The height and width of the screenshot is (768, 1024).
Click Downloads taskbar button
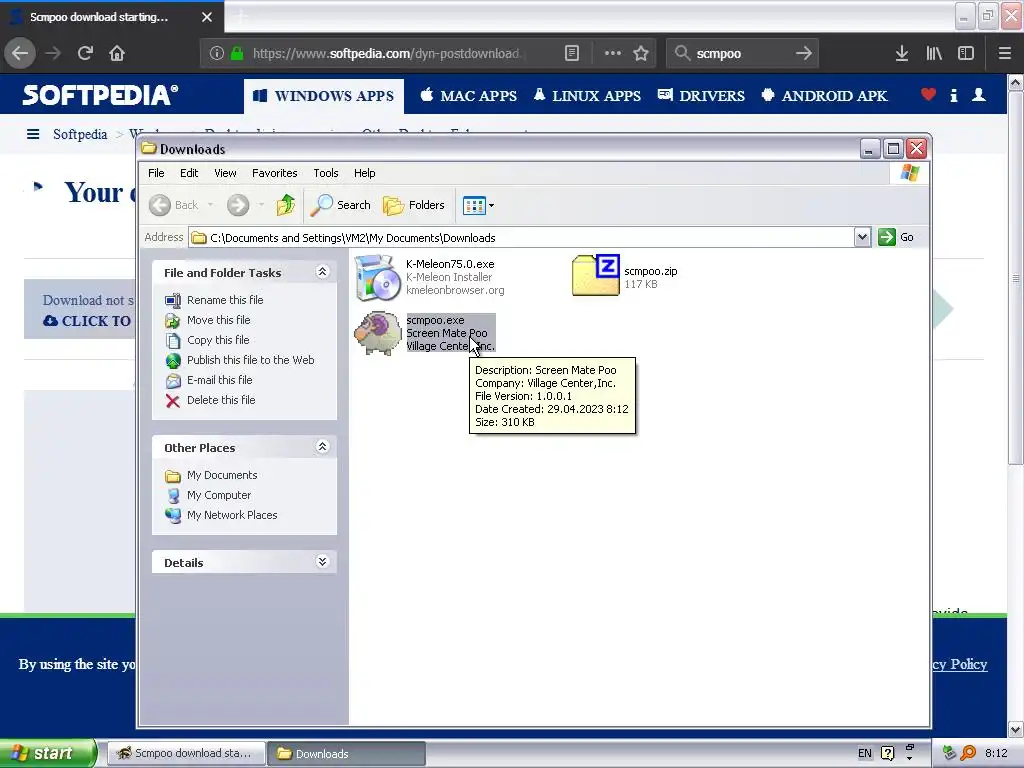[x=347, y=754]
